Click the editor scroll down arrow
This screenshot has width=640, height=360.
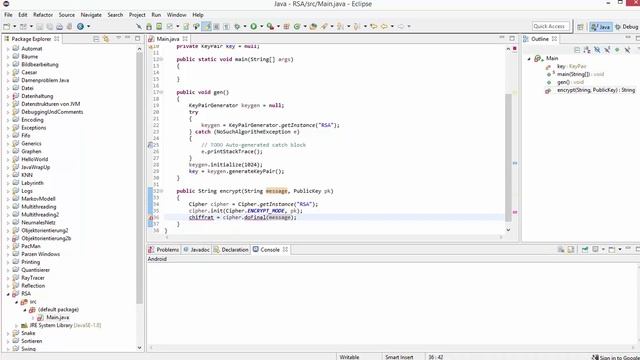click(508, 230)
